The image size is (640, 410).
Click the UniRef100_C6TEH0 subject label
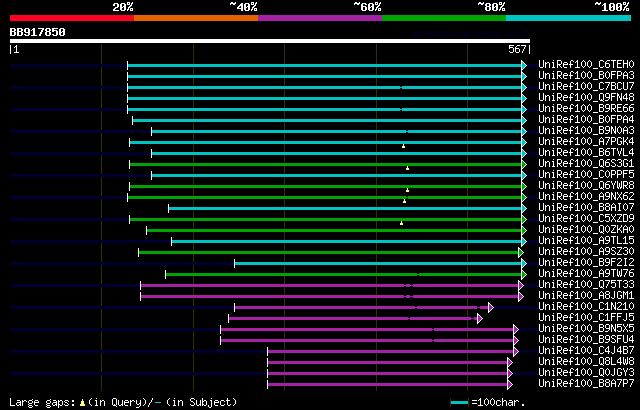586,64
